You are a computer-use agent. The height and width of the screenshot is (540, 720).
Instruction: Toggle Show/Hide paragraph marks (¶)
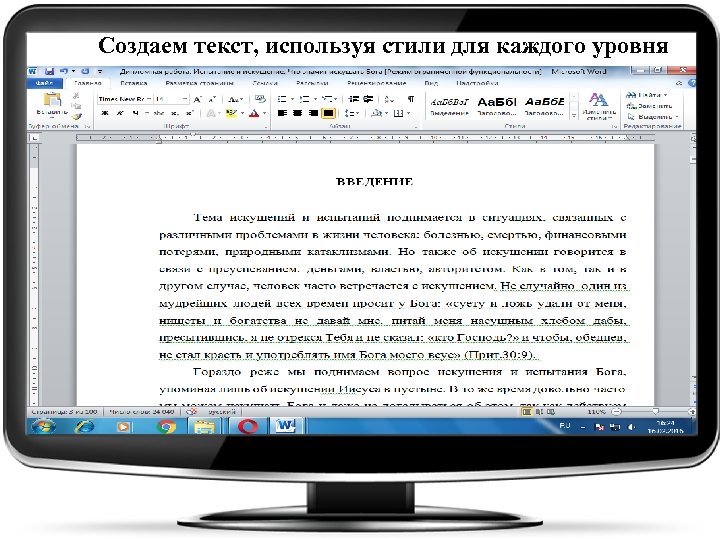411,99
